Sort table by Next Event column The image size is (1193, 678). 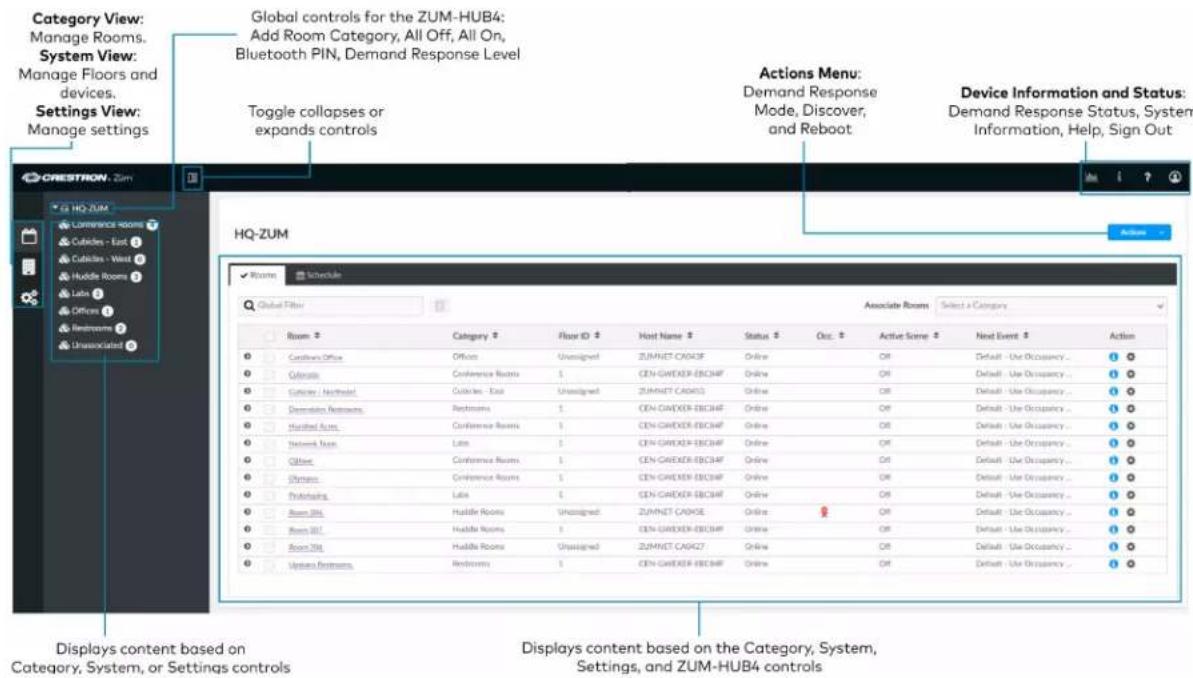pyautogui.click(x=1003, y=336)
